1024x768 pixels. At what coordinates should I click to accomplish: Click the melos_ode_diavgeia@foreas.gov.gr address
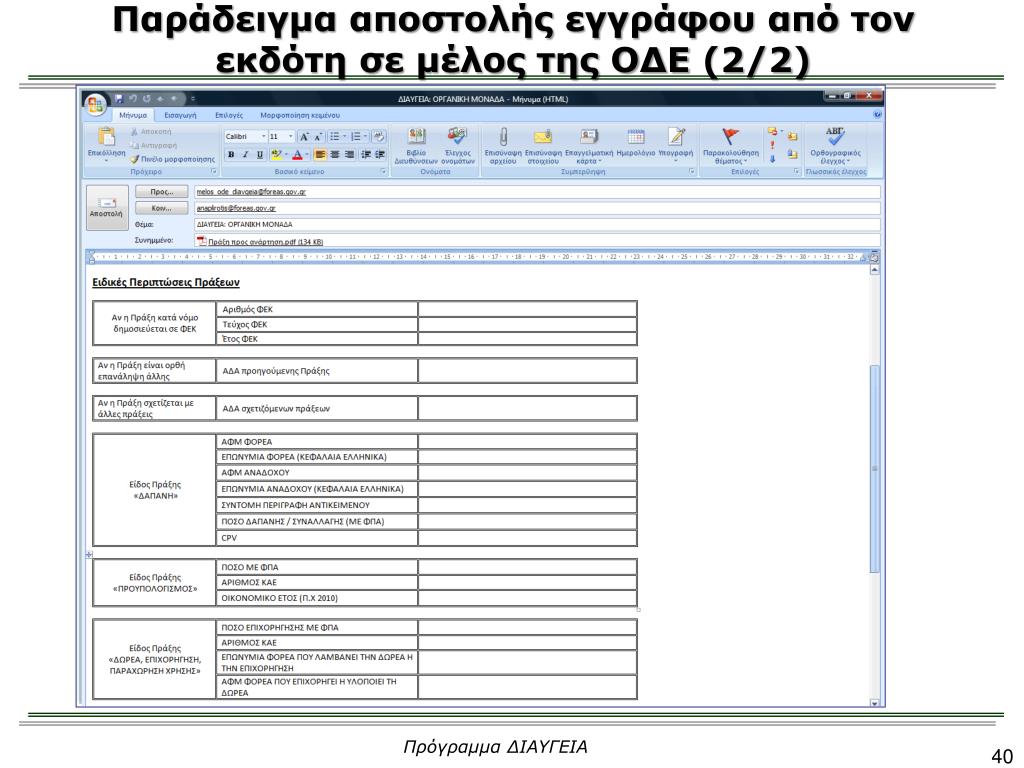click(x=251, y=192)
